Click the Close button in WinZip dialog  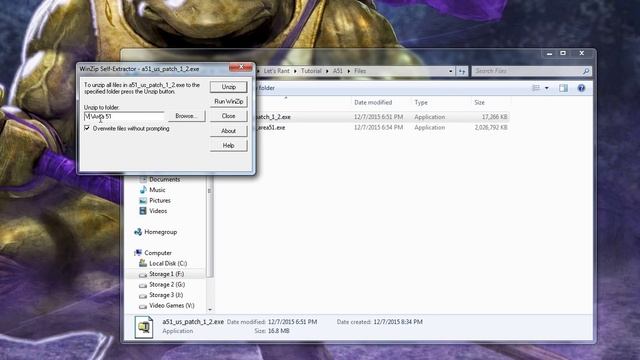pyautogui.click(x=229, y=116)
